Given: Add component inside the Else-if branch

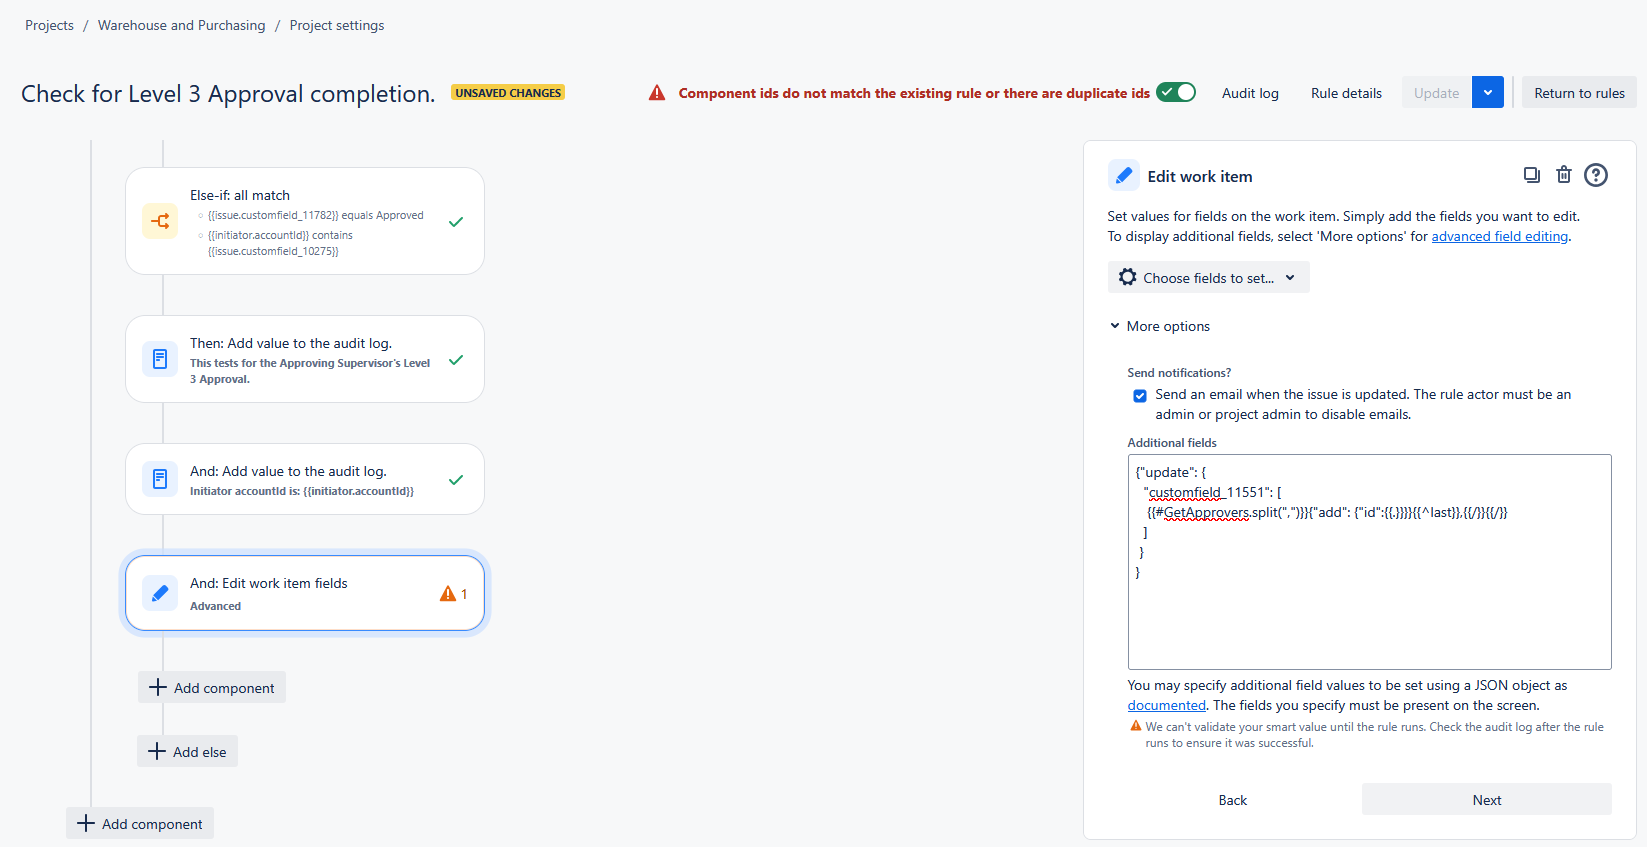Looking at the screenshot, I should click(x=212, y=687).
